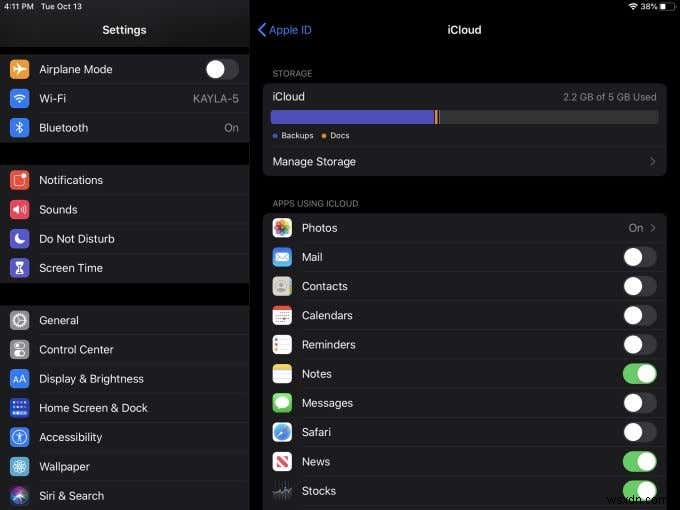Tap the KAYLA-5 network name
The width and height of the screenshot is (680, 510).
(216, 99)
